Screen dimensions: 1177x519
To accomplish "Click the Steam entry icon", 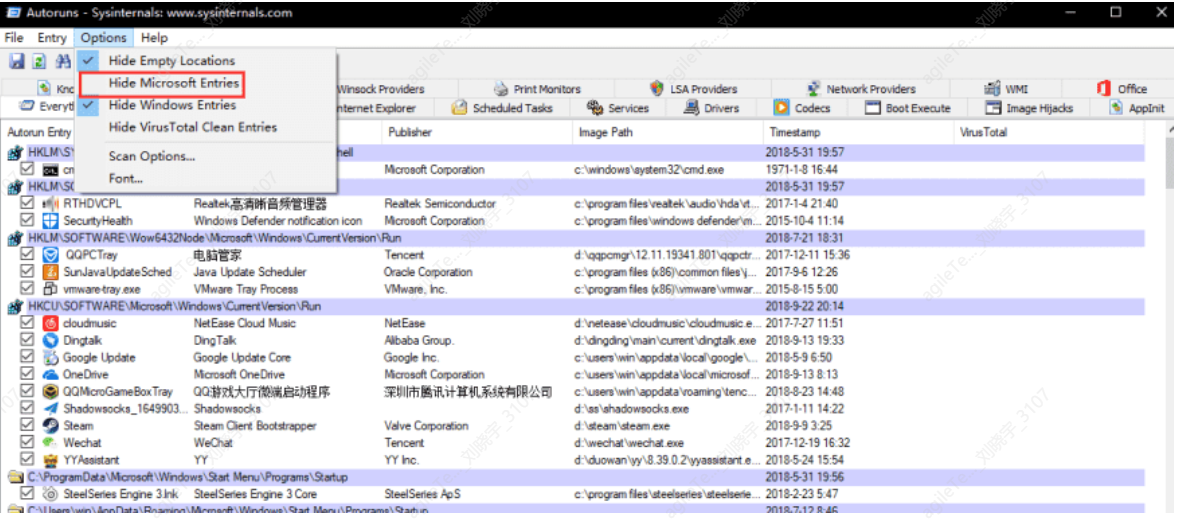I will click(x=50, y=425).
